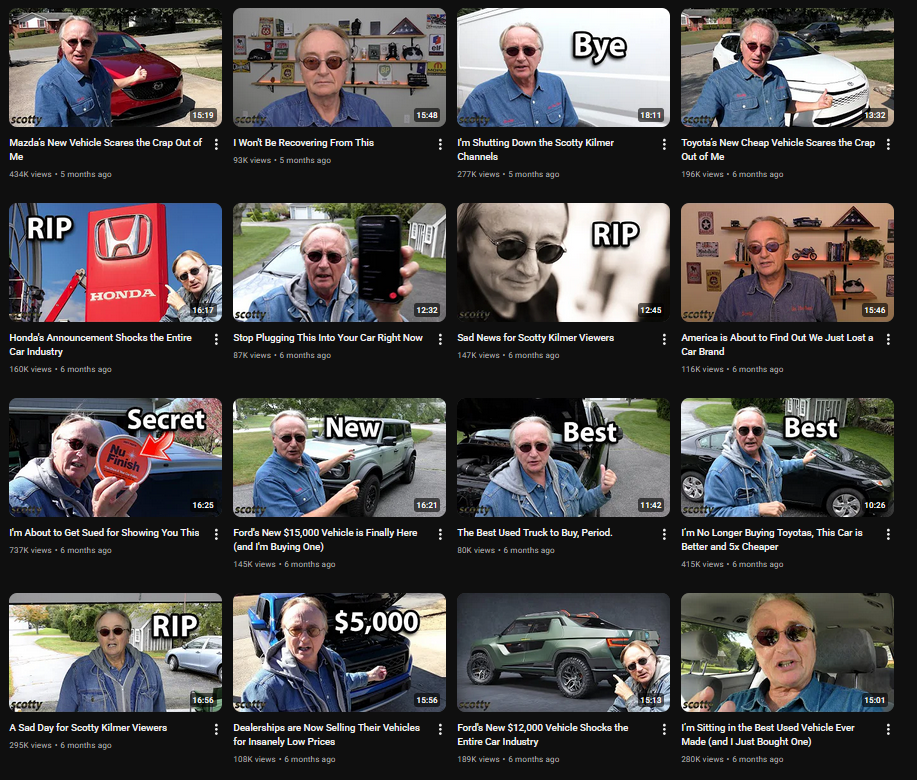The width and height of the screenshot is (917, 780).
Task: Open more options for America Lost a Car Brand video
Action: [888, 339]
